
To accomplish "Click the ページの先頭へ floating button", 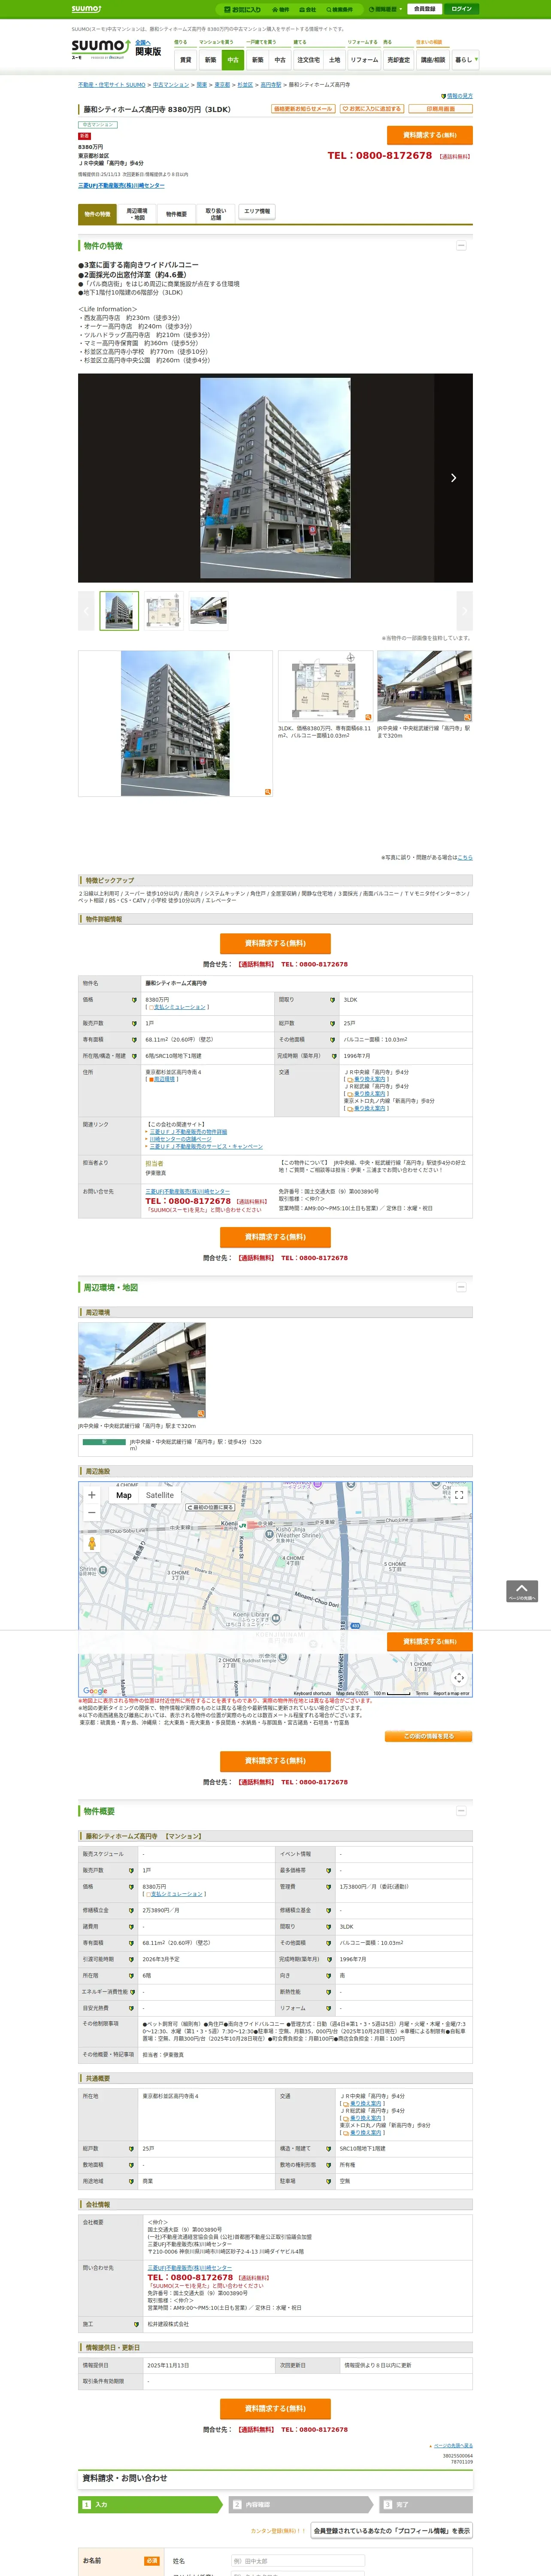I will coord(522,1591).
